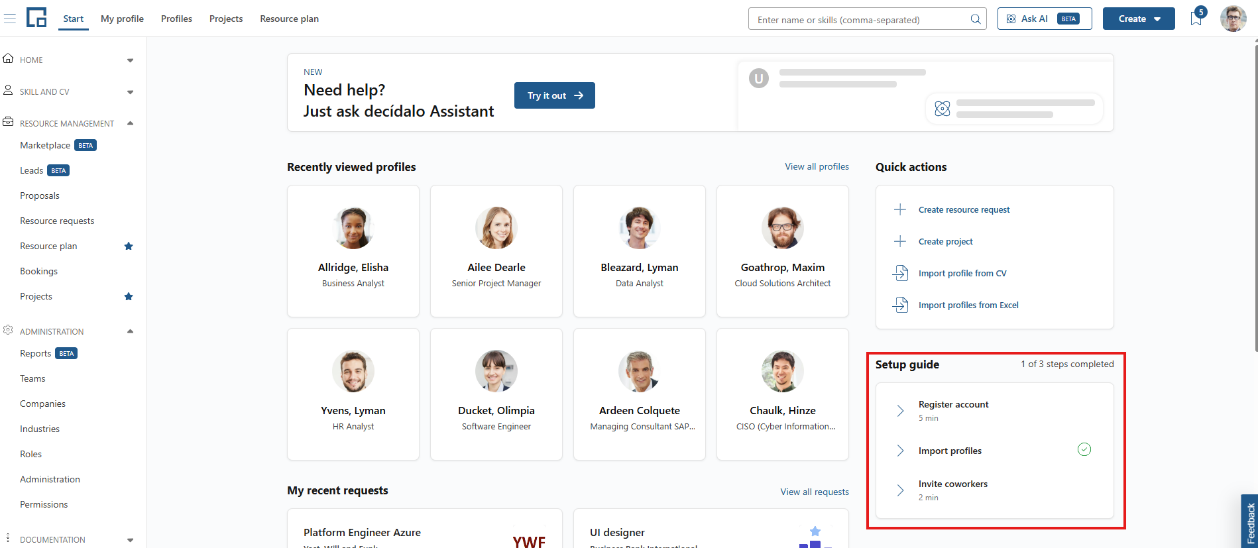
Task: Click the Ask AI button
Action: coord(1044,19)
